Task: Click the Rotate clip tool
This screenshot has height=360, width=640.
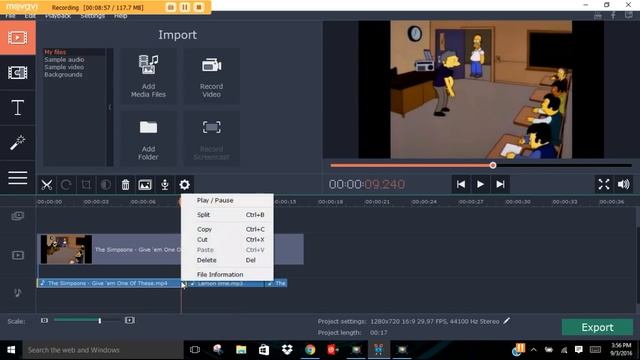Action: coord(66,185)
